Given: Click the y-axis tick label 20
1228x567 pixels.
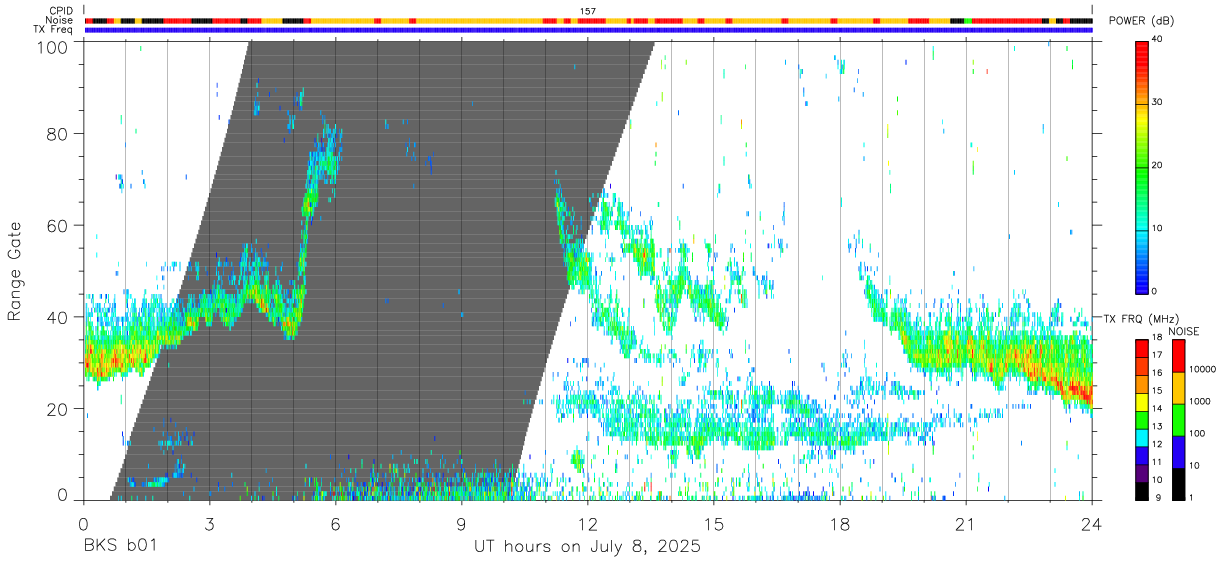Looking at the screenshot, I should (x=59, y=410).
